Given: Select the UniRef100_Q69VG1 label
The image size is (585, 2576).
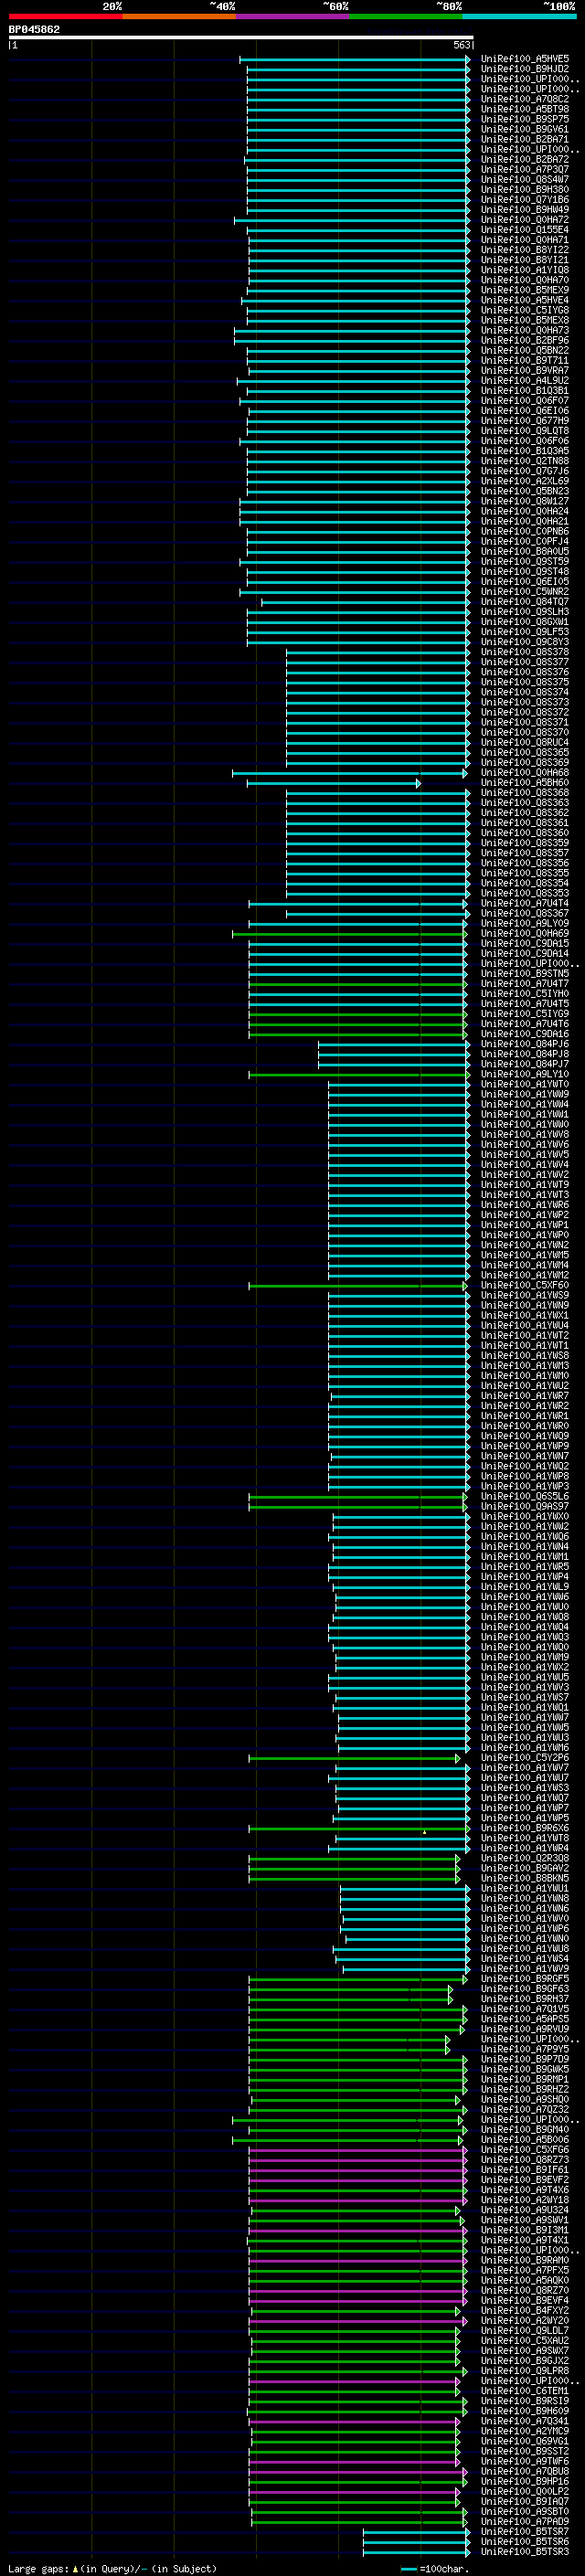Looking at the screenshot, I should point(524,2441).
